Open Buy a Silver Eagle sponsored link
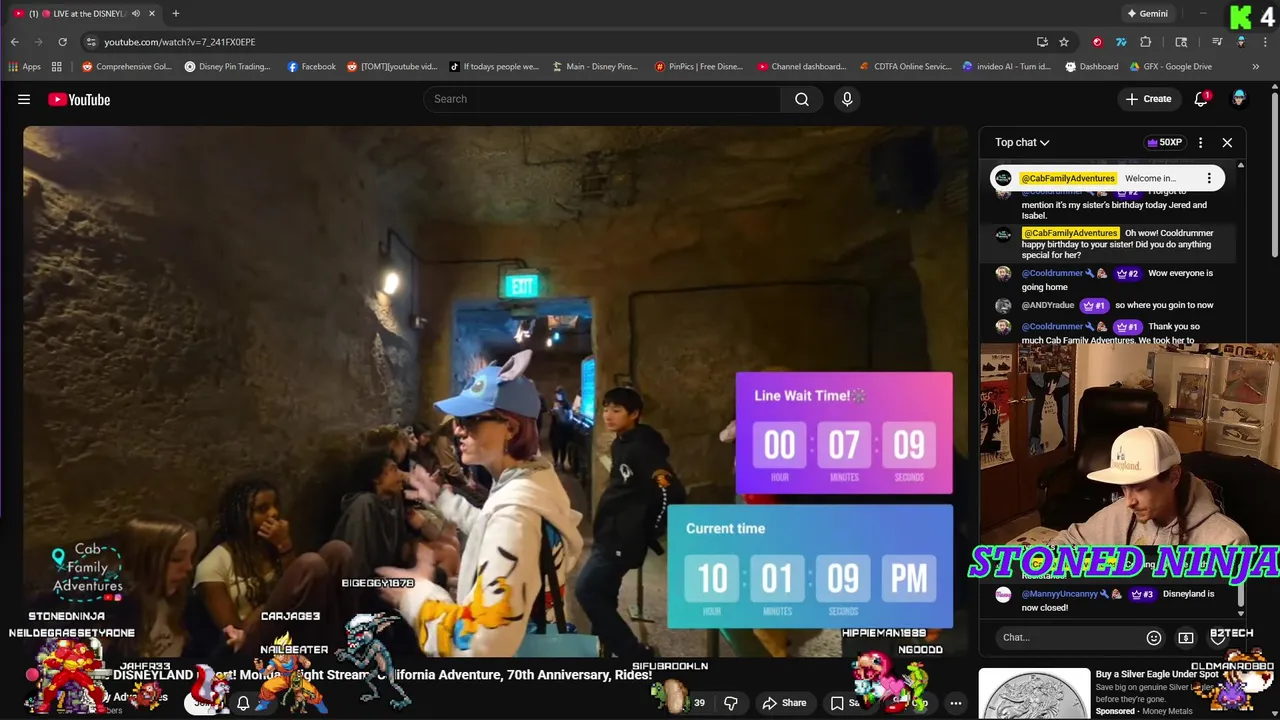This screenshot has height=720, width=1280. tap(1157, 675)
